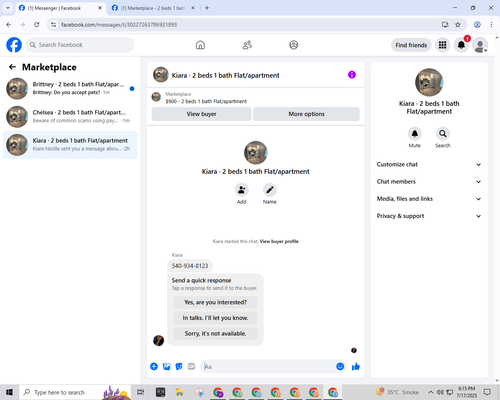Click the Add people icon
Viewport: 500px width, 400px height.
click(242, 190)
